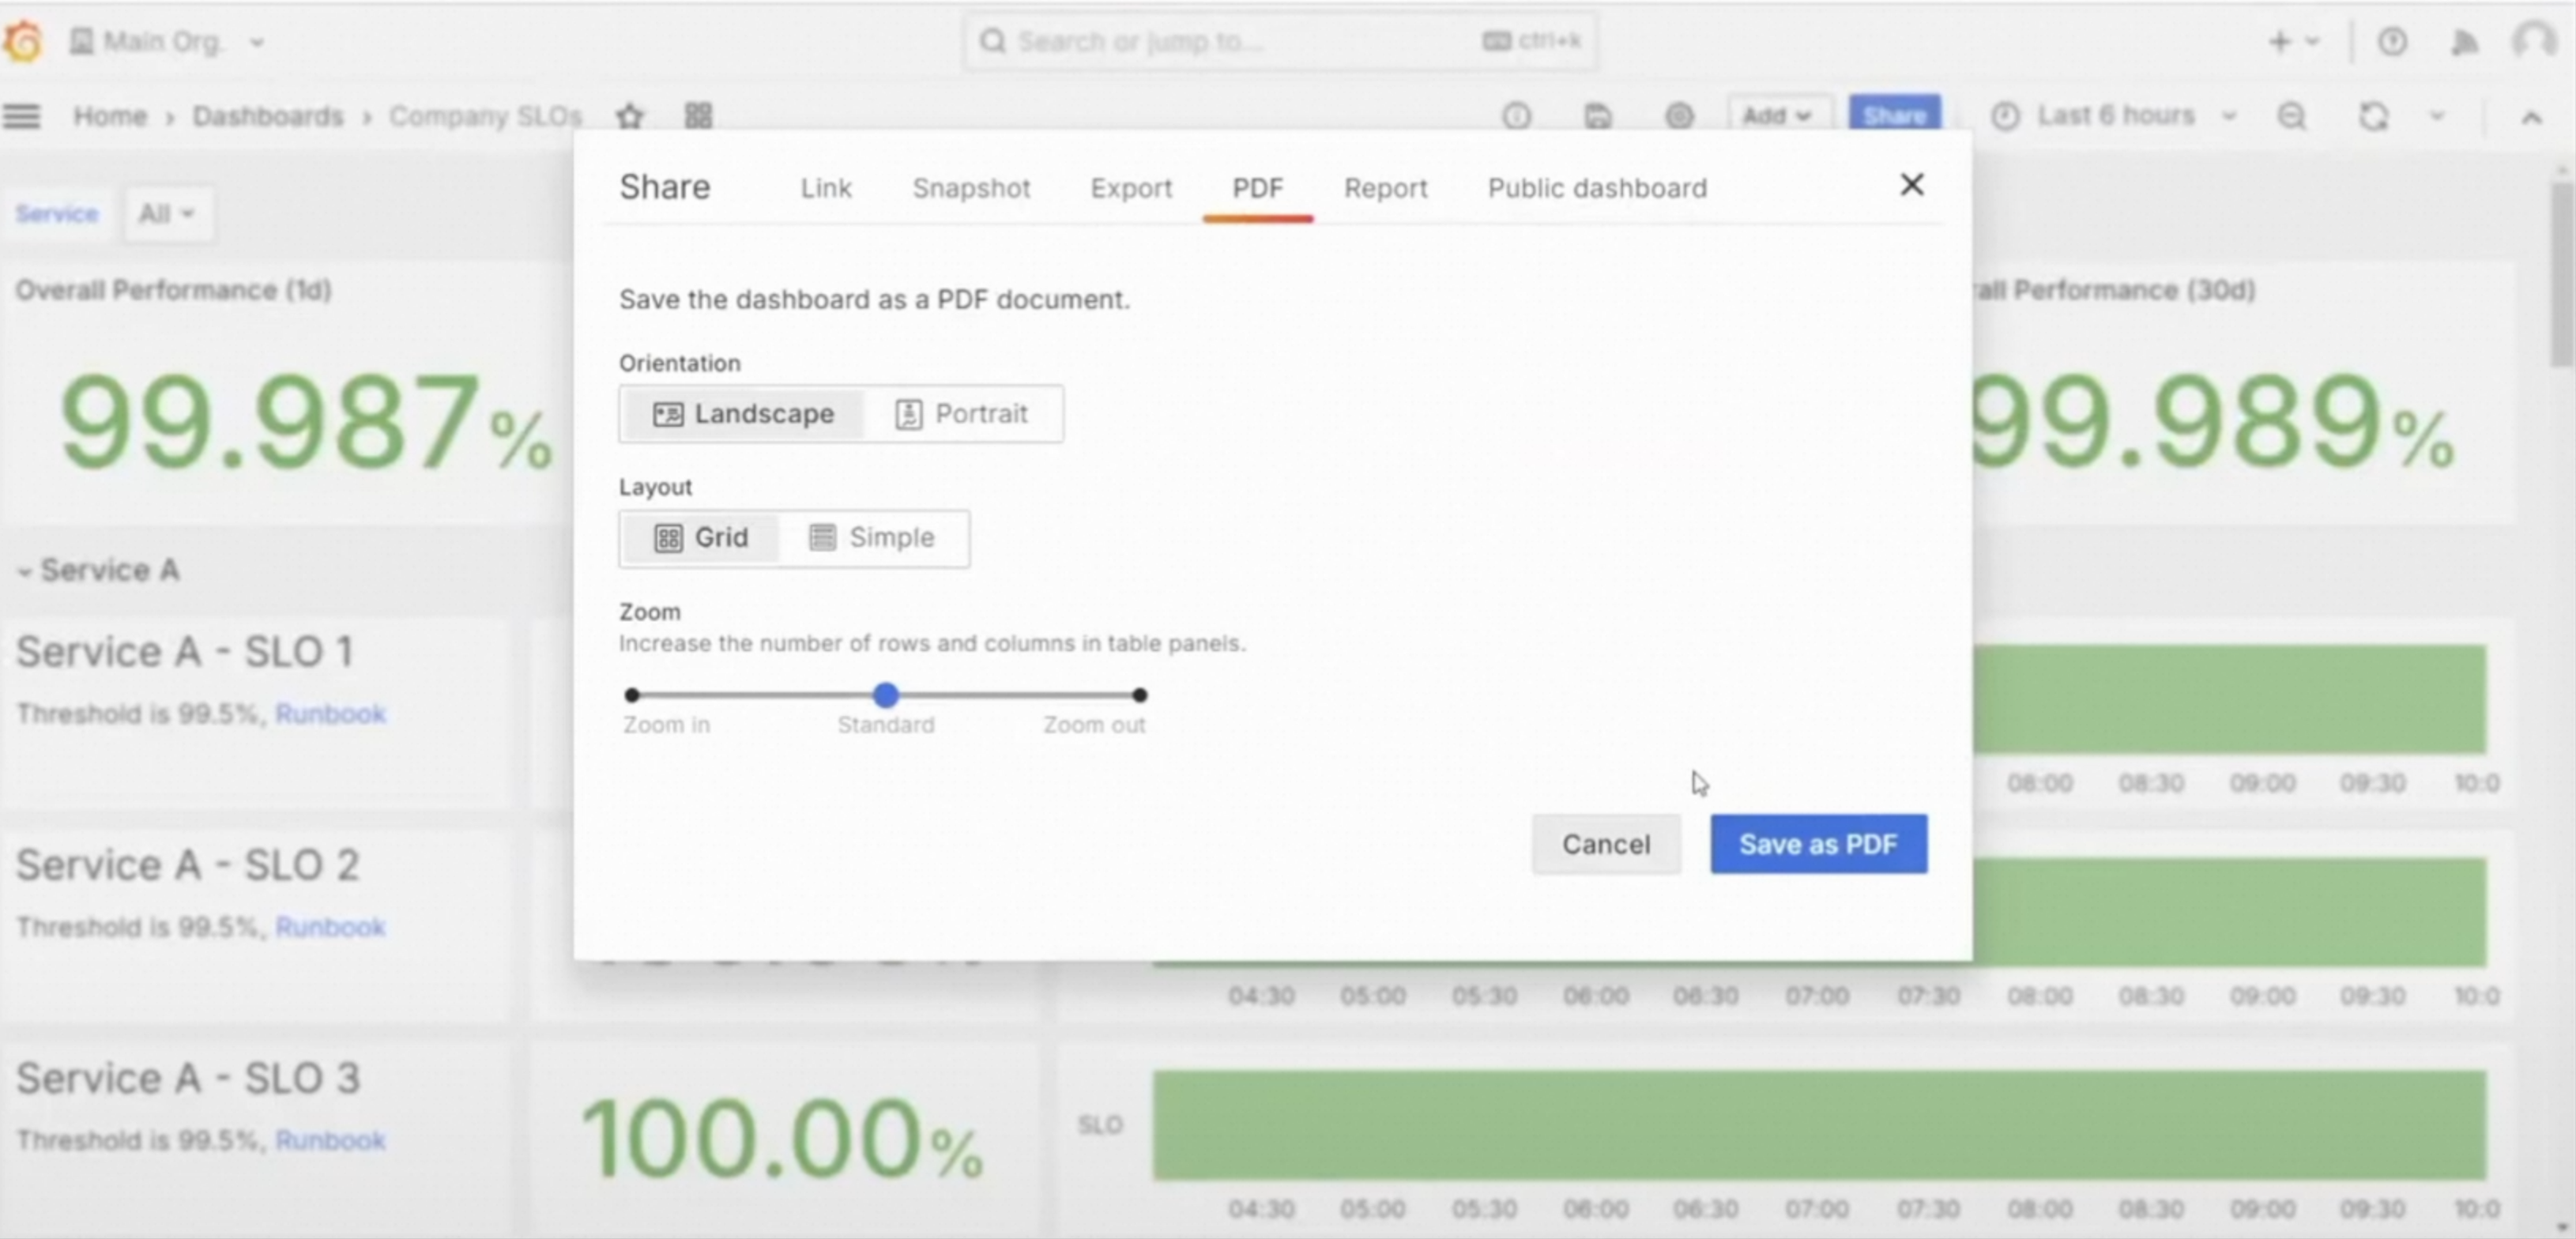Click the refresh dashboard icon
Viewport: 2576px width, 1239px height.
2374,116
